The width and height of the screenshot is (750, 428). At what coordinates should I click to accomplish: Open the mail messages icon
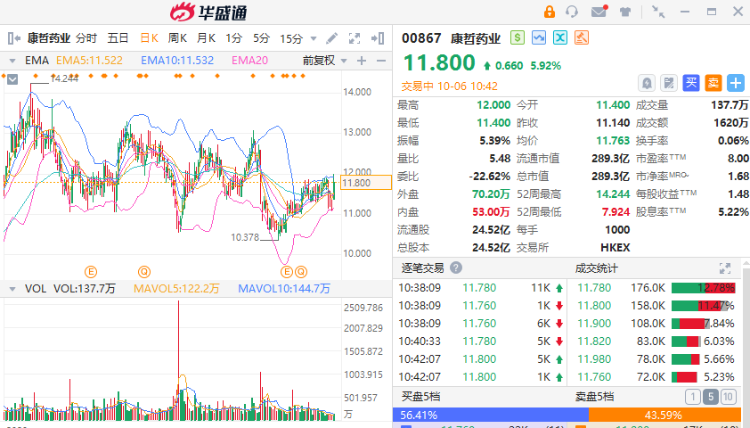click(599, 11)
